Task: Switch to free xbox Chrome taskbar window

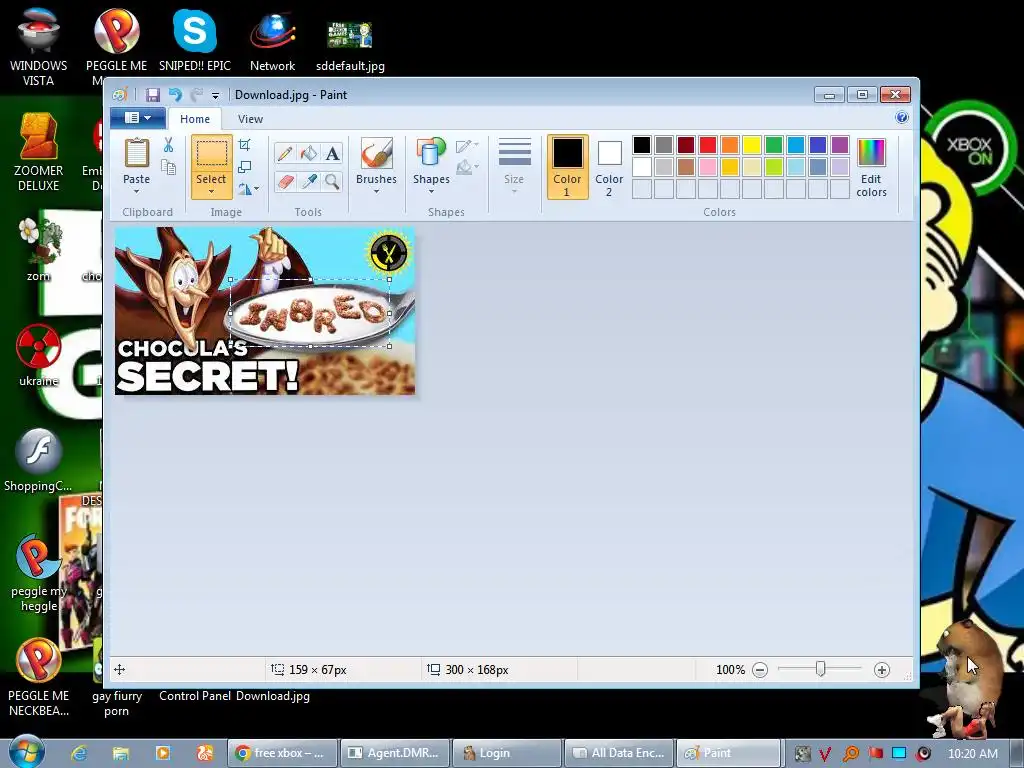Action: point(282,753)
